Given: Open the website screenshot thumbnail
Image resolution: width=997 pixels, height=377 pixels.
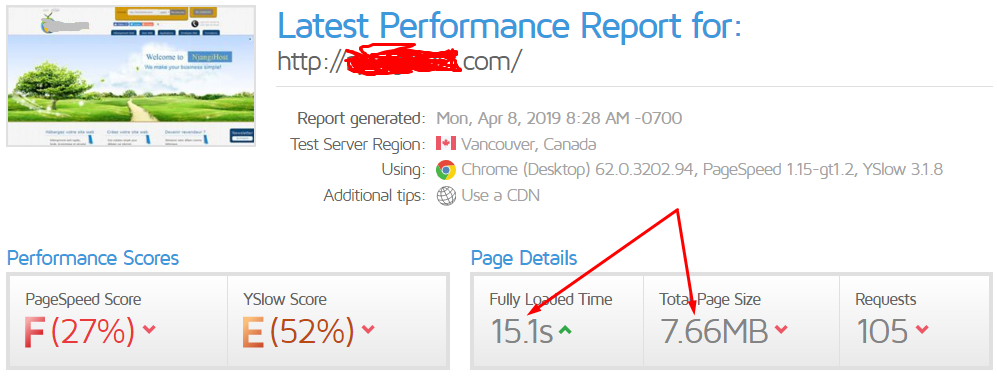Looking at the screenshot, I should pos(131,76).
